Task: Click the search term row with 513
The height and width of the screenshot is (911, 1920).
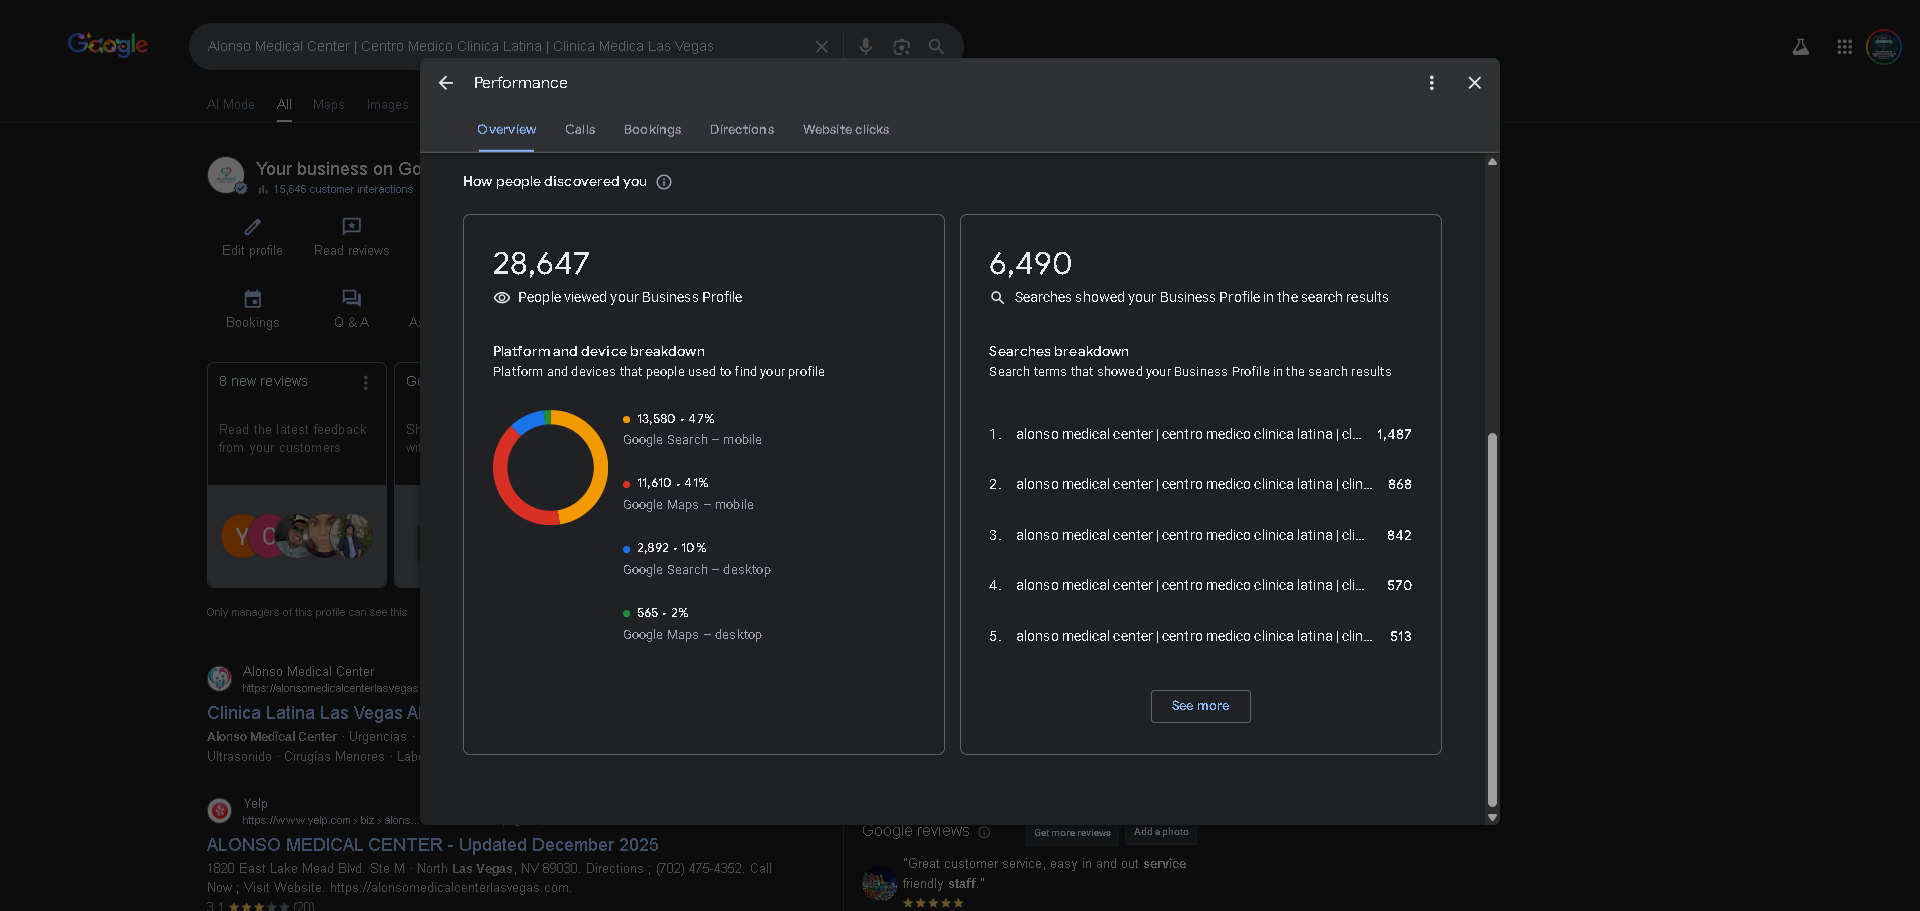Action: (x=1200, y=636)
